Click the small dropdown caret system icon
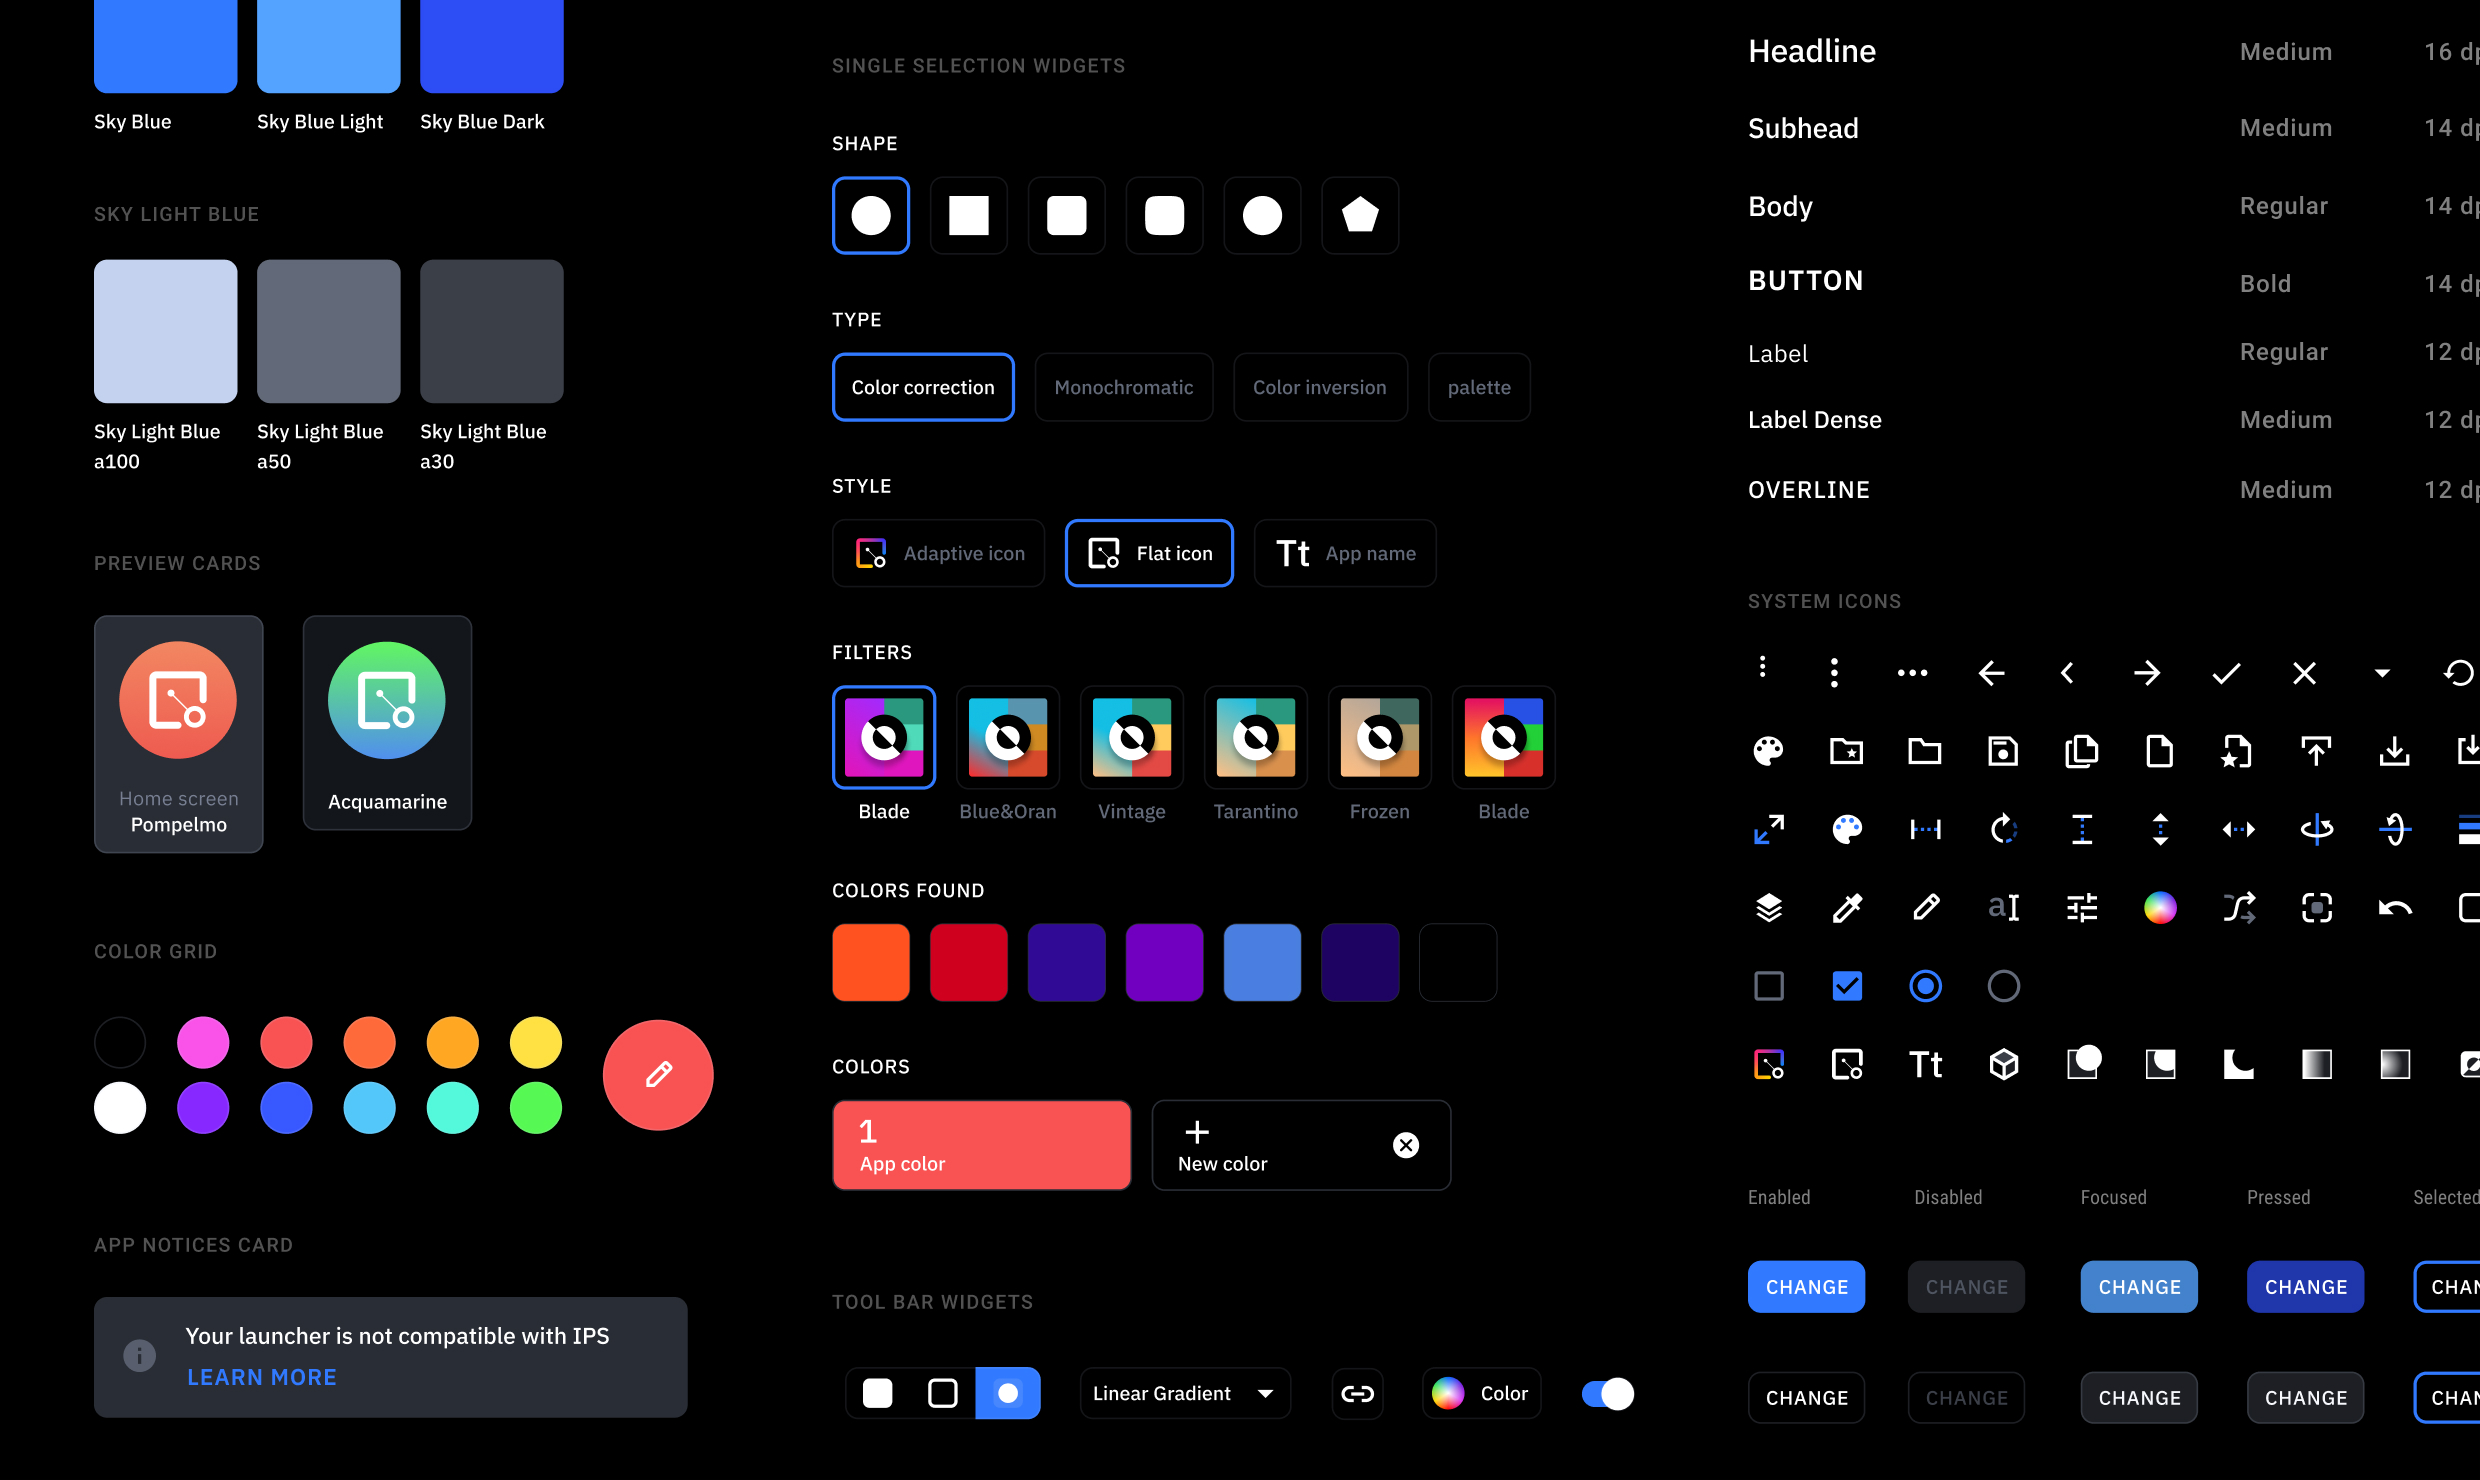 point(2382,673)
